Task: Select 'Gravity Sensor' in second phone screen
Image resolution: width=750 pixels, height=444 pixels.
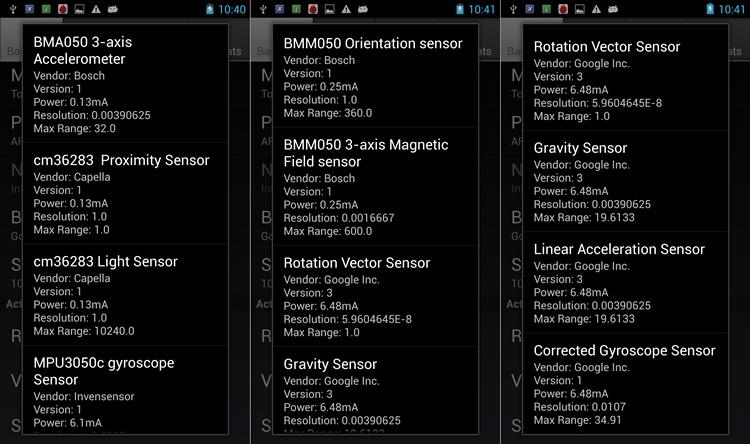Action: point(330,365)
